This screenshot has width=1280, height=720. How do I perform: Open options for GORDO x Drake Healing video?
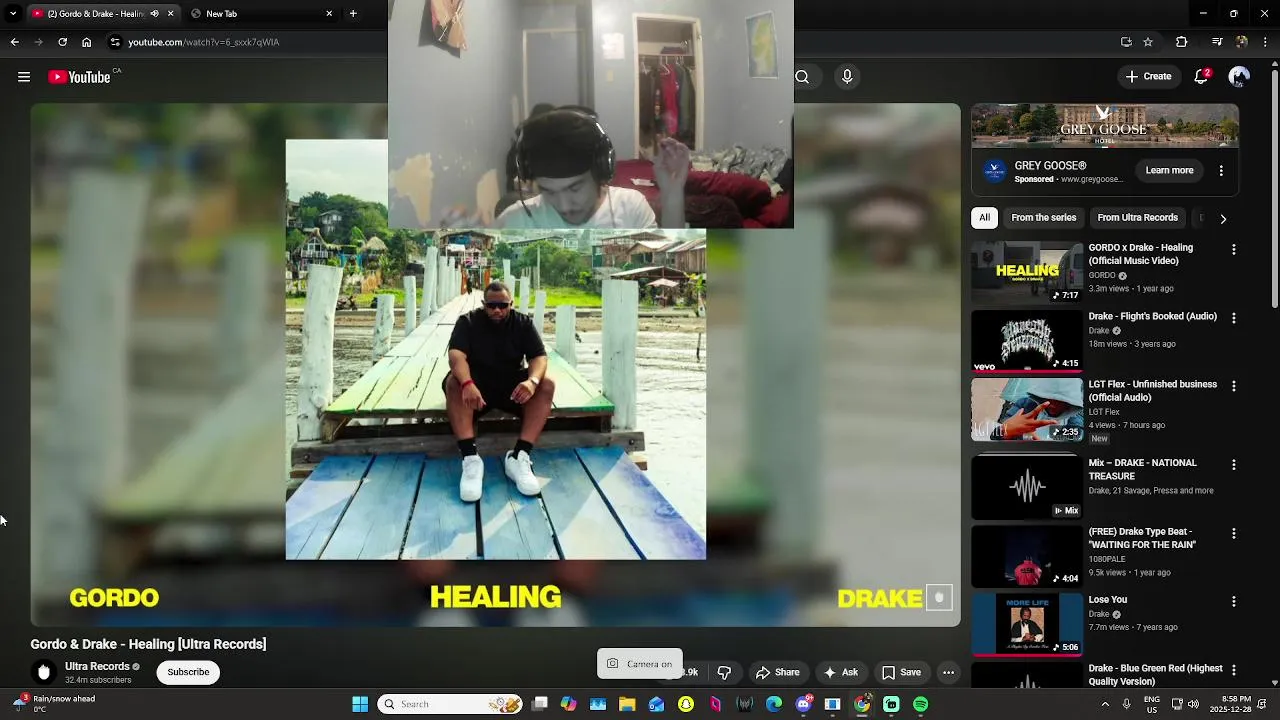1233,249
